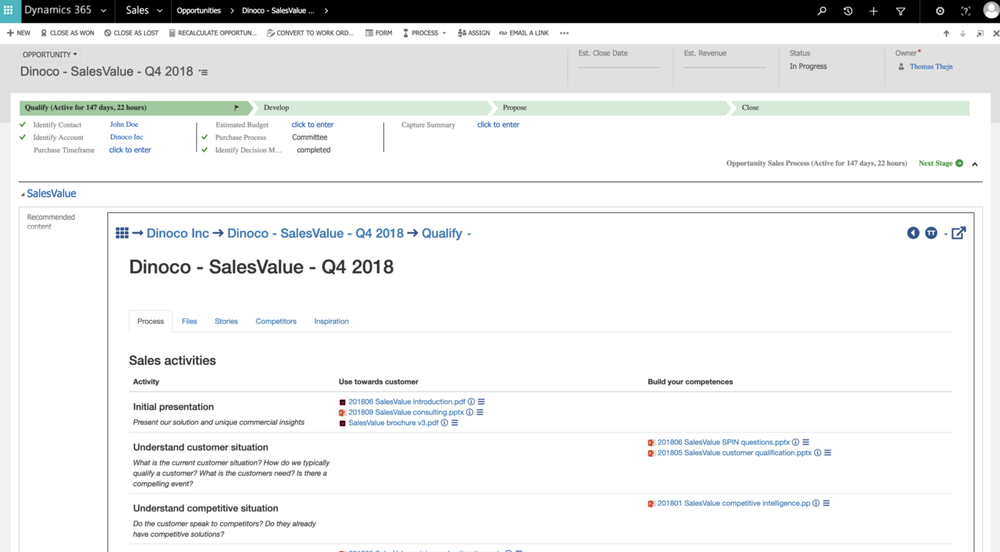Switch to the Files tab
1000x552 pixels.
click(189, 321)
